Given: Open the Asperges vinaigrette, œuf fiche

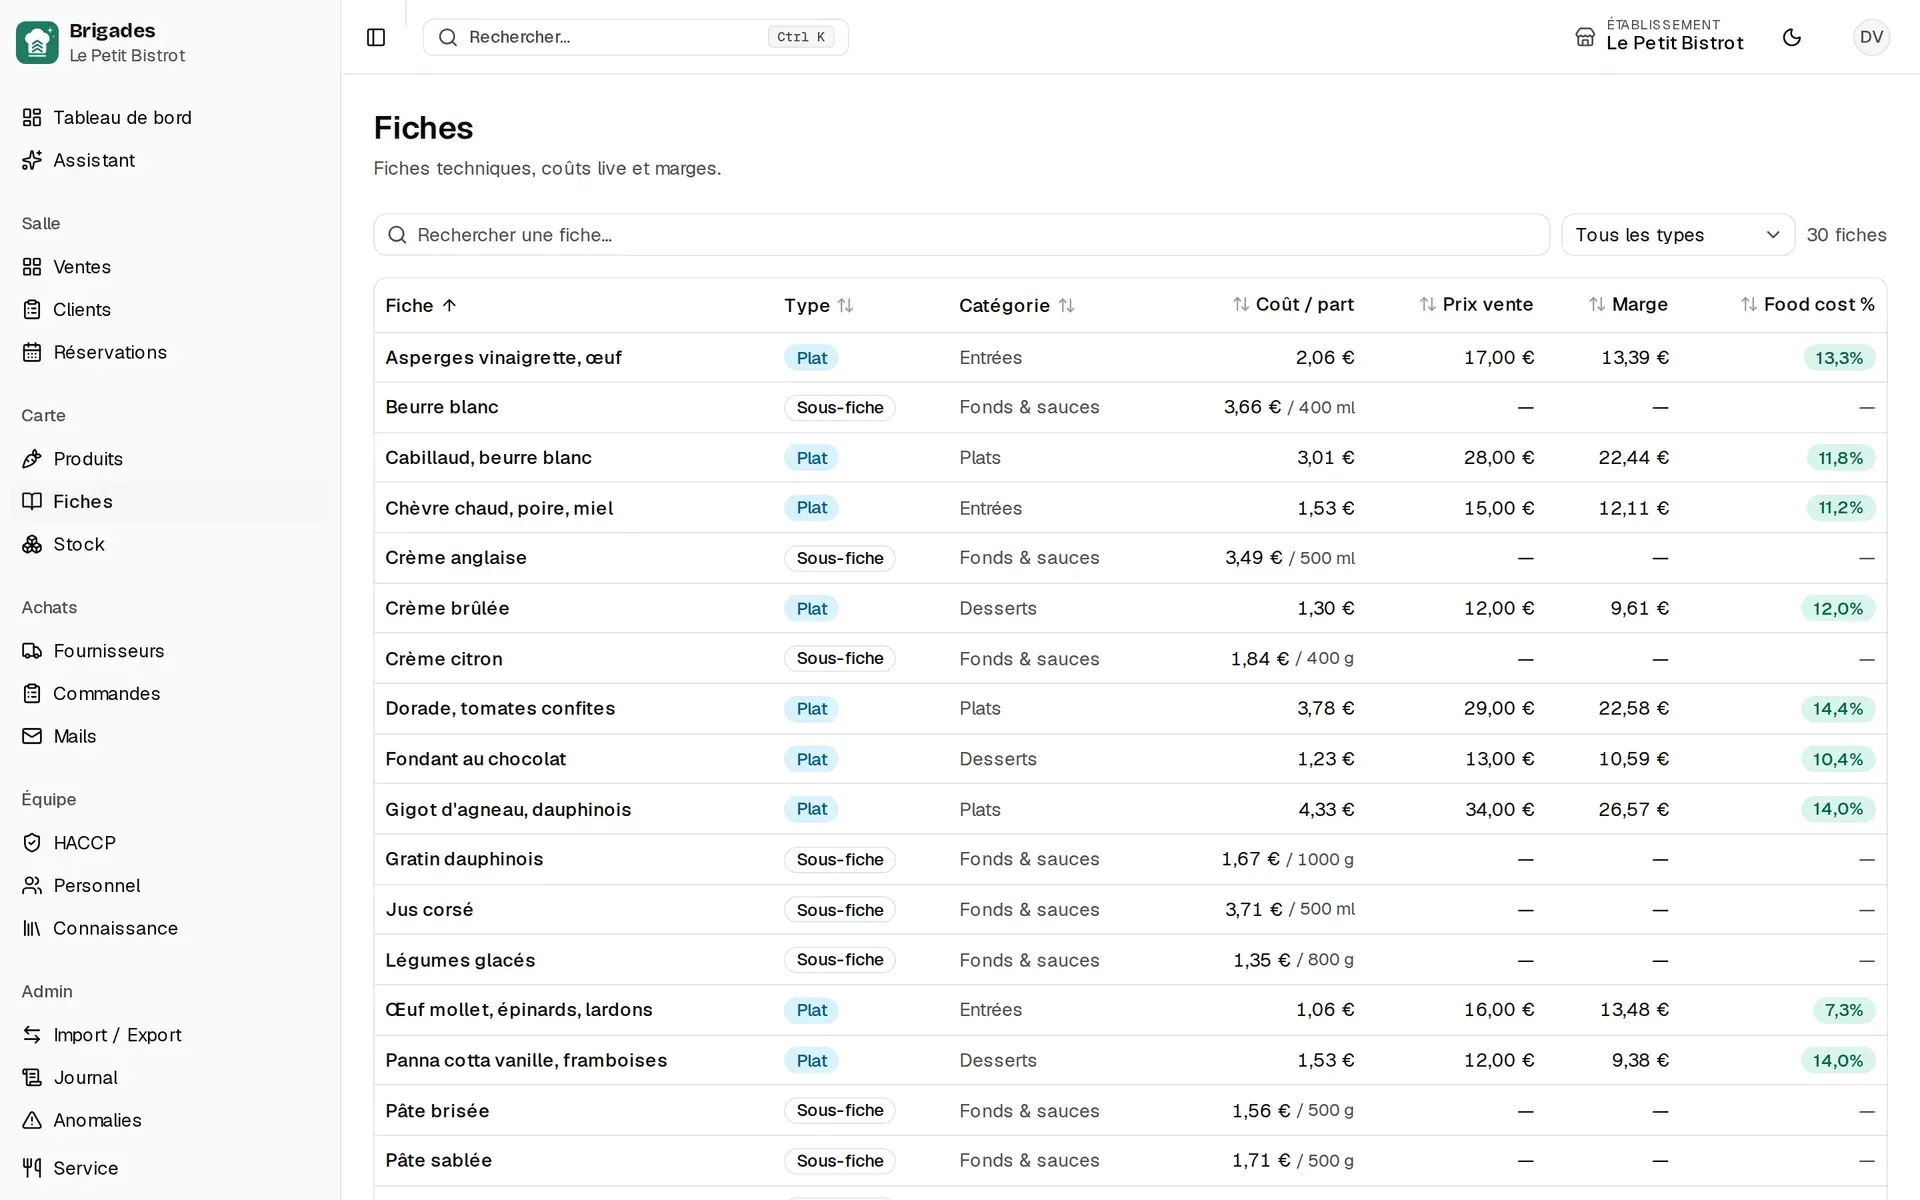Looking at the screenshot, I should coord(503,358).
